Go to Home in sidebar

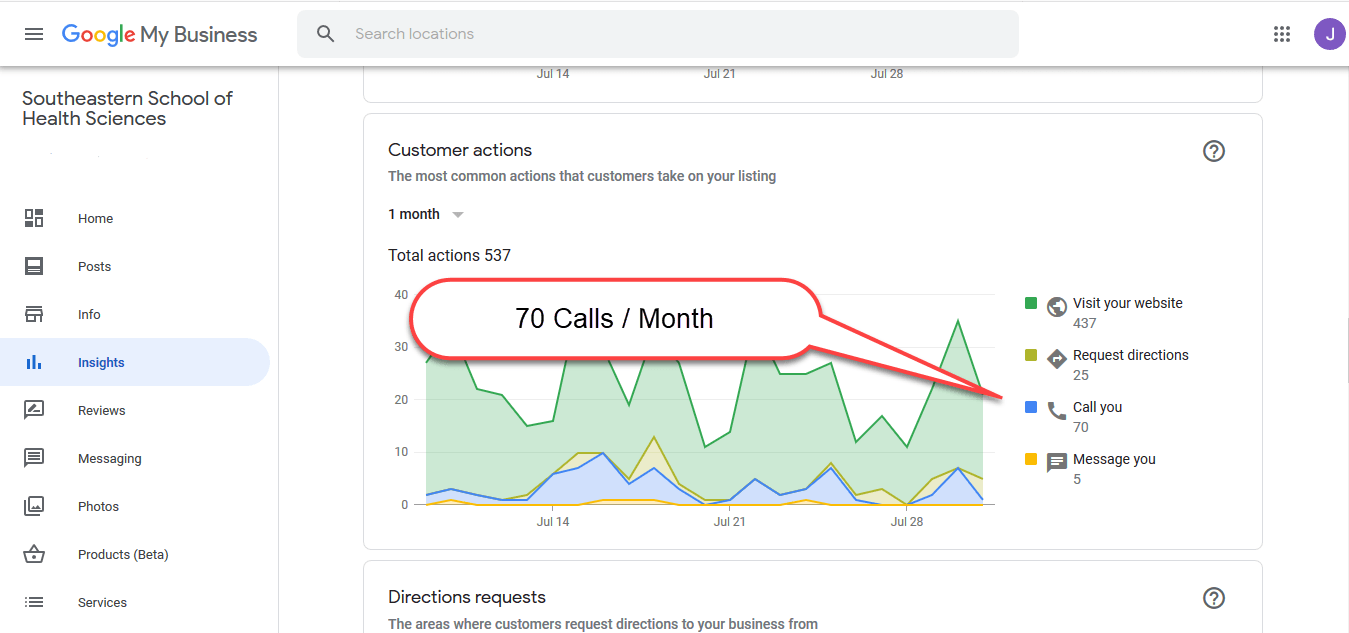(x=95, y=218)
